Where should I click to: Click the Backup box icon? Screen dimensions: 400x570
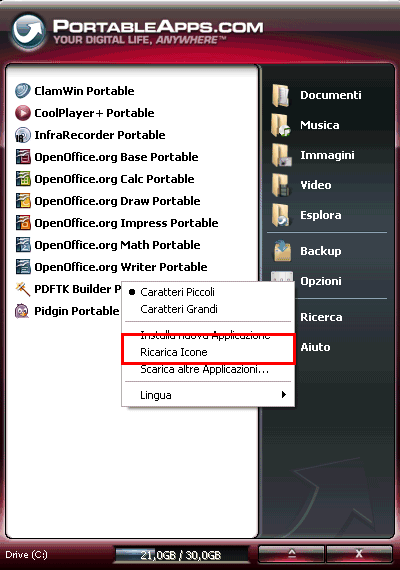(282, 251)
